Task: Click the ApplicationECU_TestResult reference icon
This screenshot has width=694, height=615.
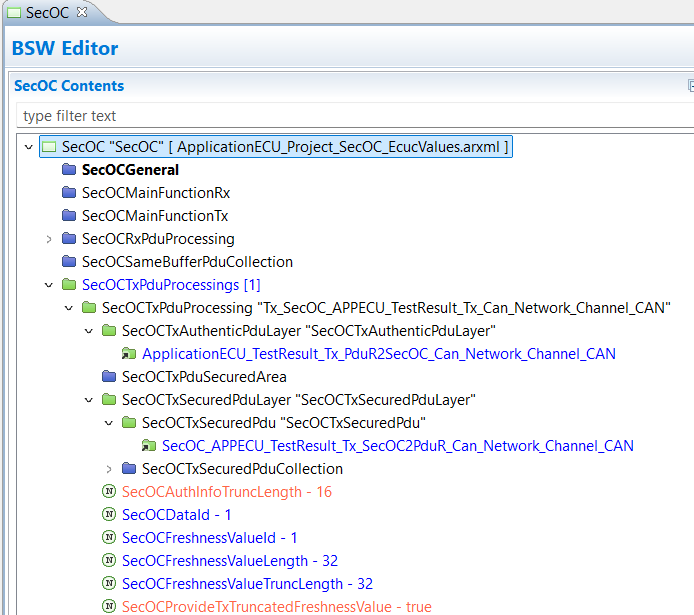Action: click(x=129, y=354)
